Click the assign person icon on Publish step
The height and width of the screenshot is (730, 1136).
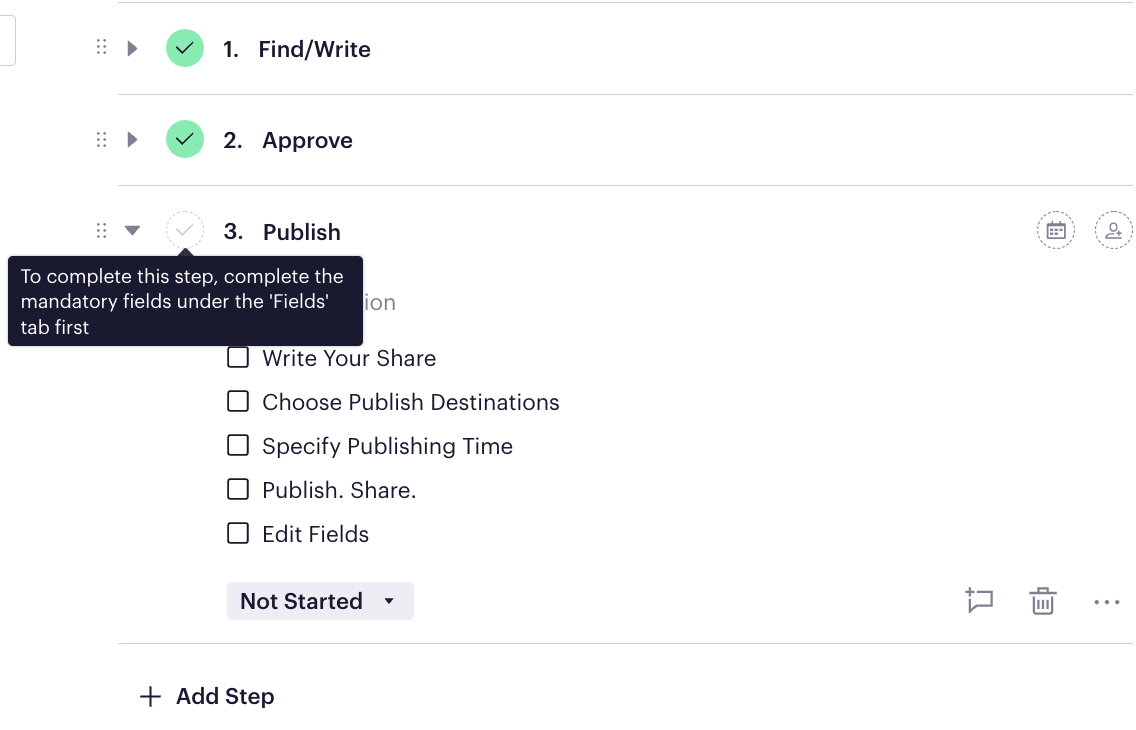1114,230
